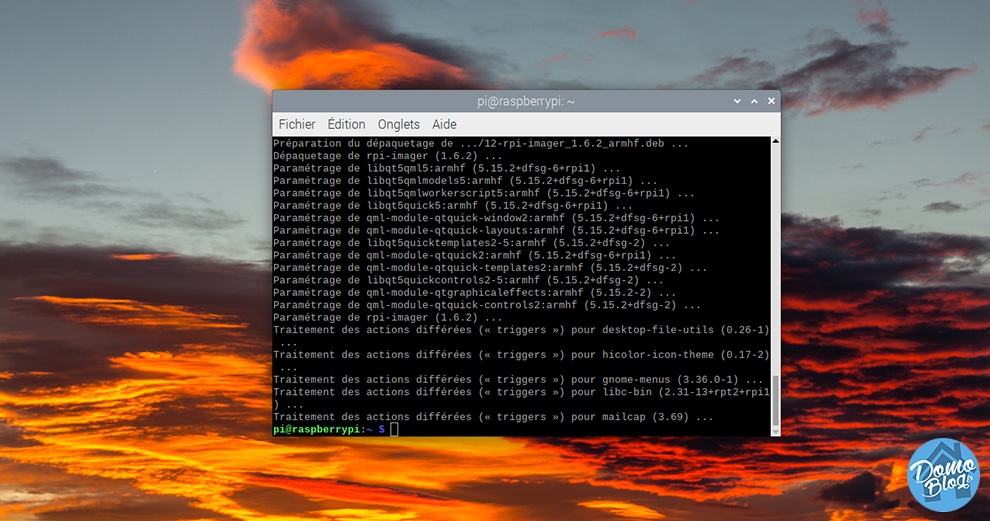Click the scrollbar down arrow in terminal

pos(775,432)
